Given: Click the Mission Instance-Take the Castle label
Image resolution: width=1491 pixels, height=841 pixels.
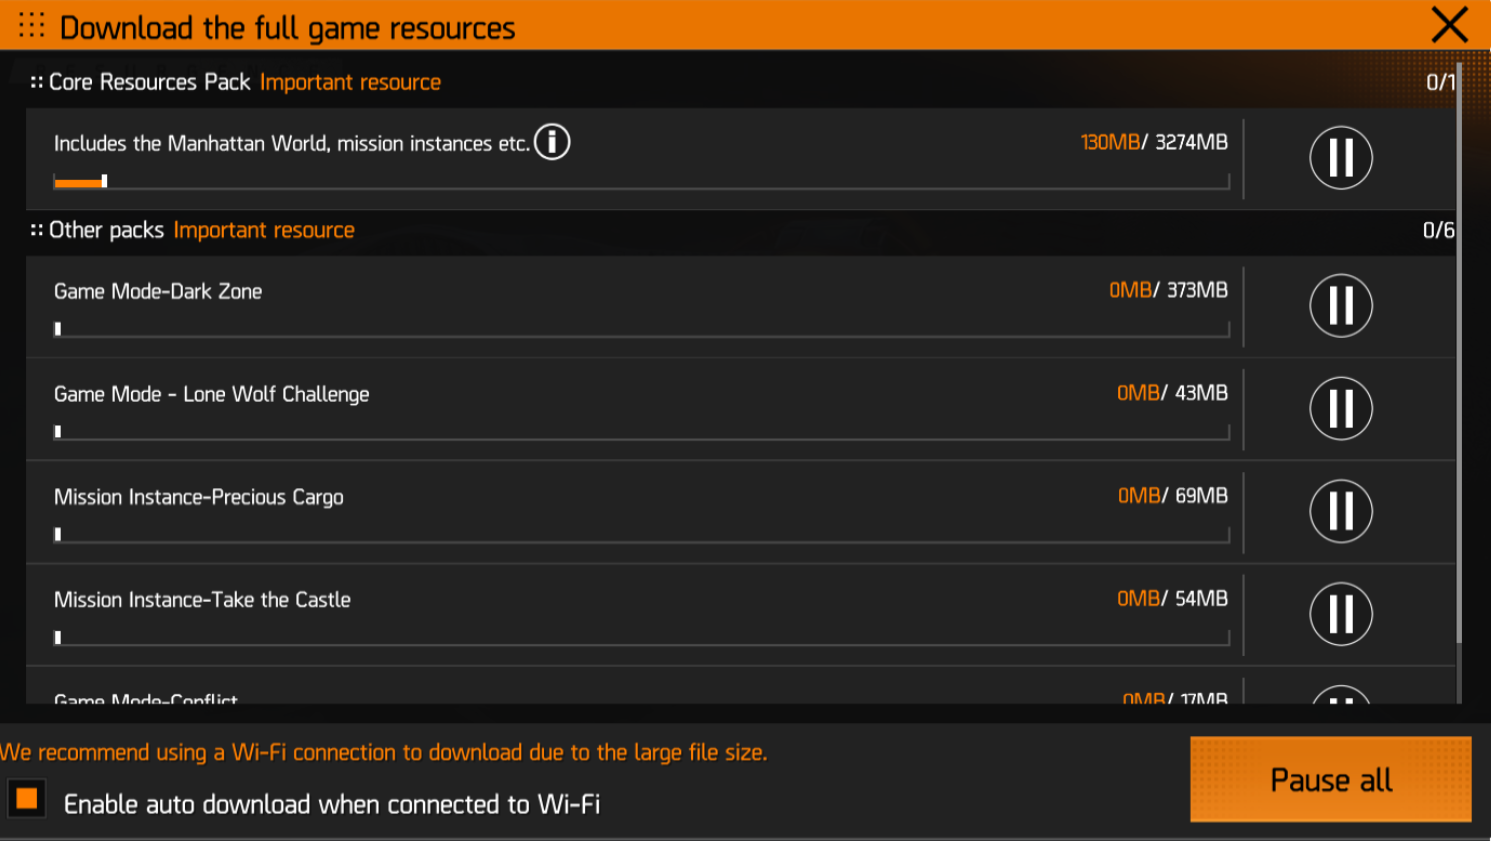Looking at the screenshot, I should tap(202, 600).
